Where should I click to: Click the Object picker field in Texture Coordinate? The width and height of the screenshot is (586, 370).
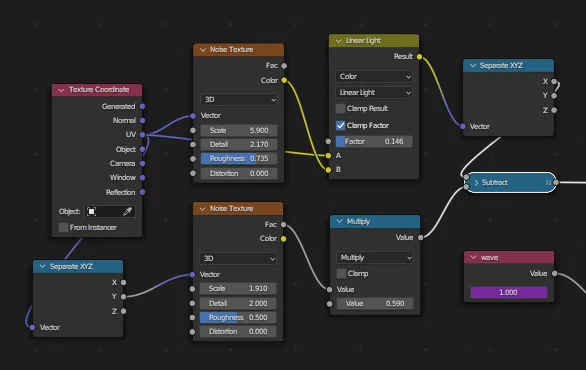pos(110,212)
